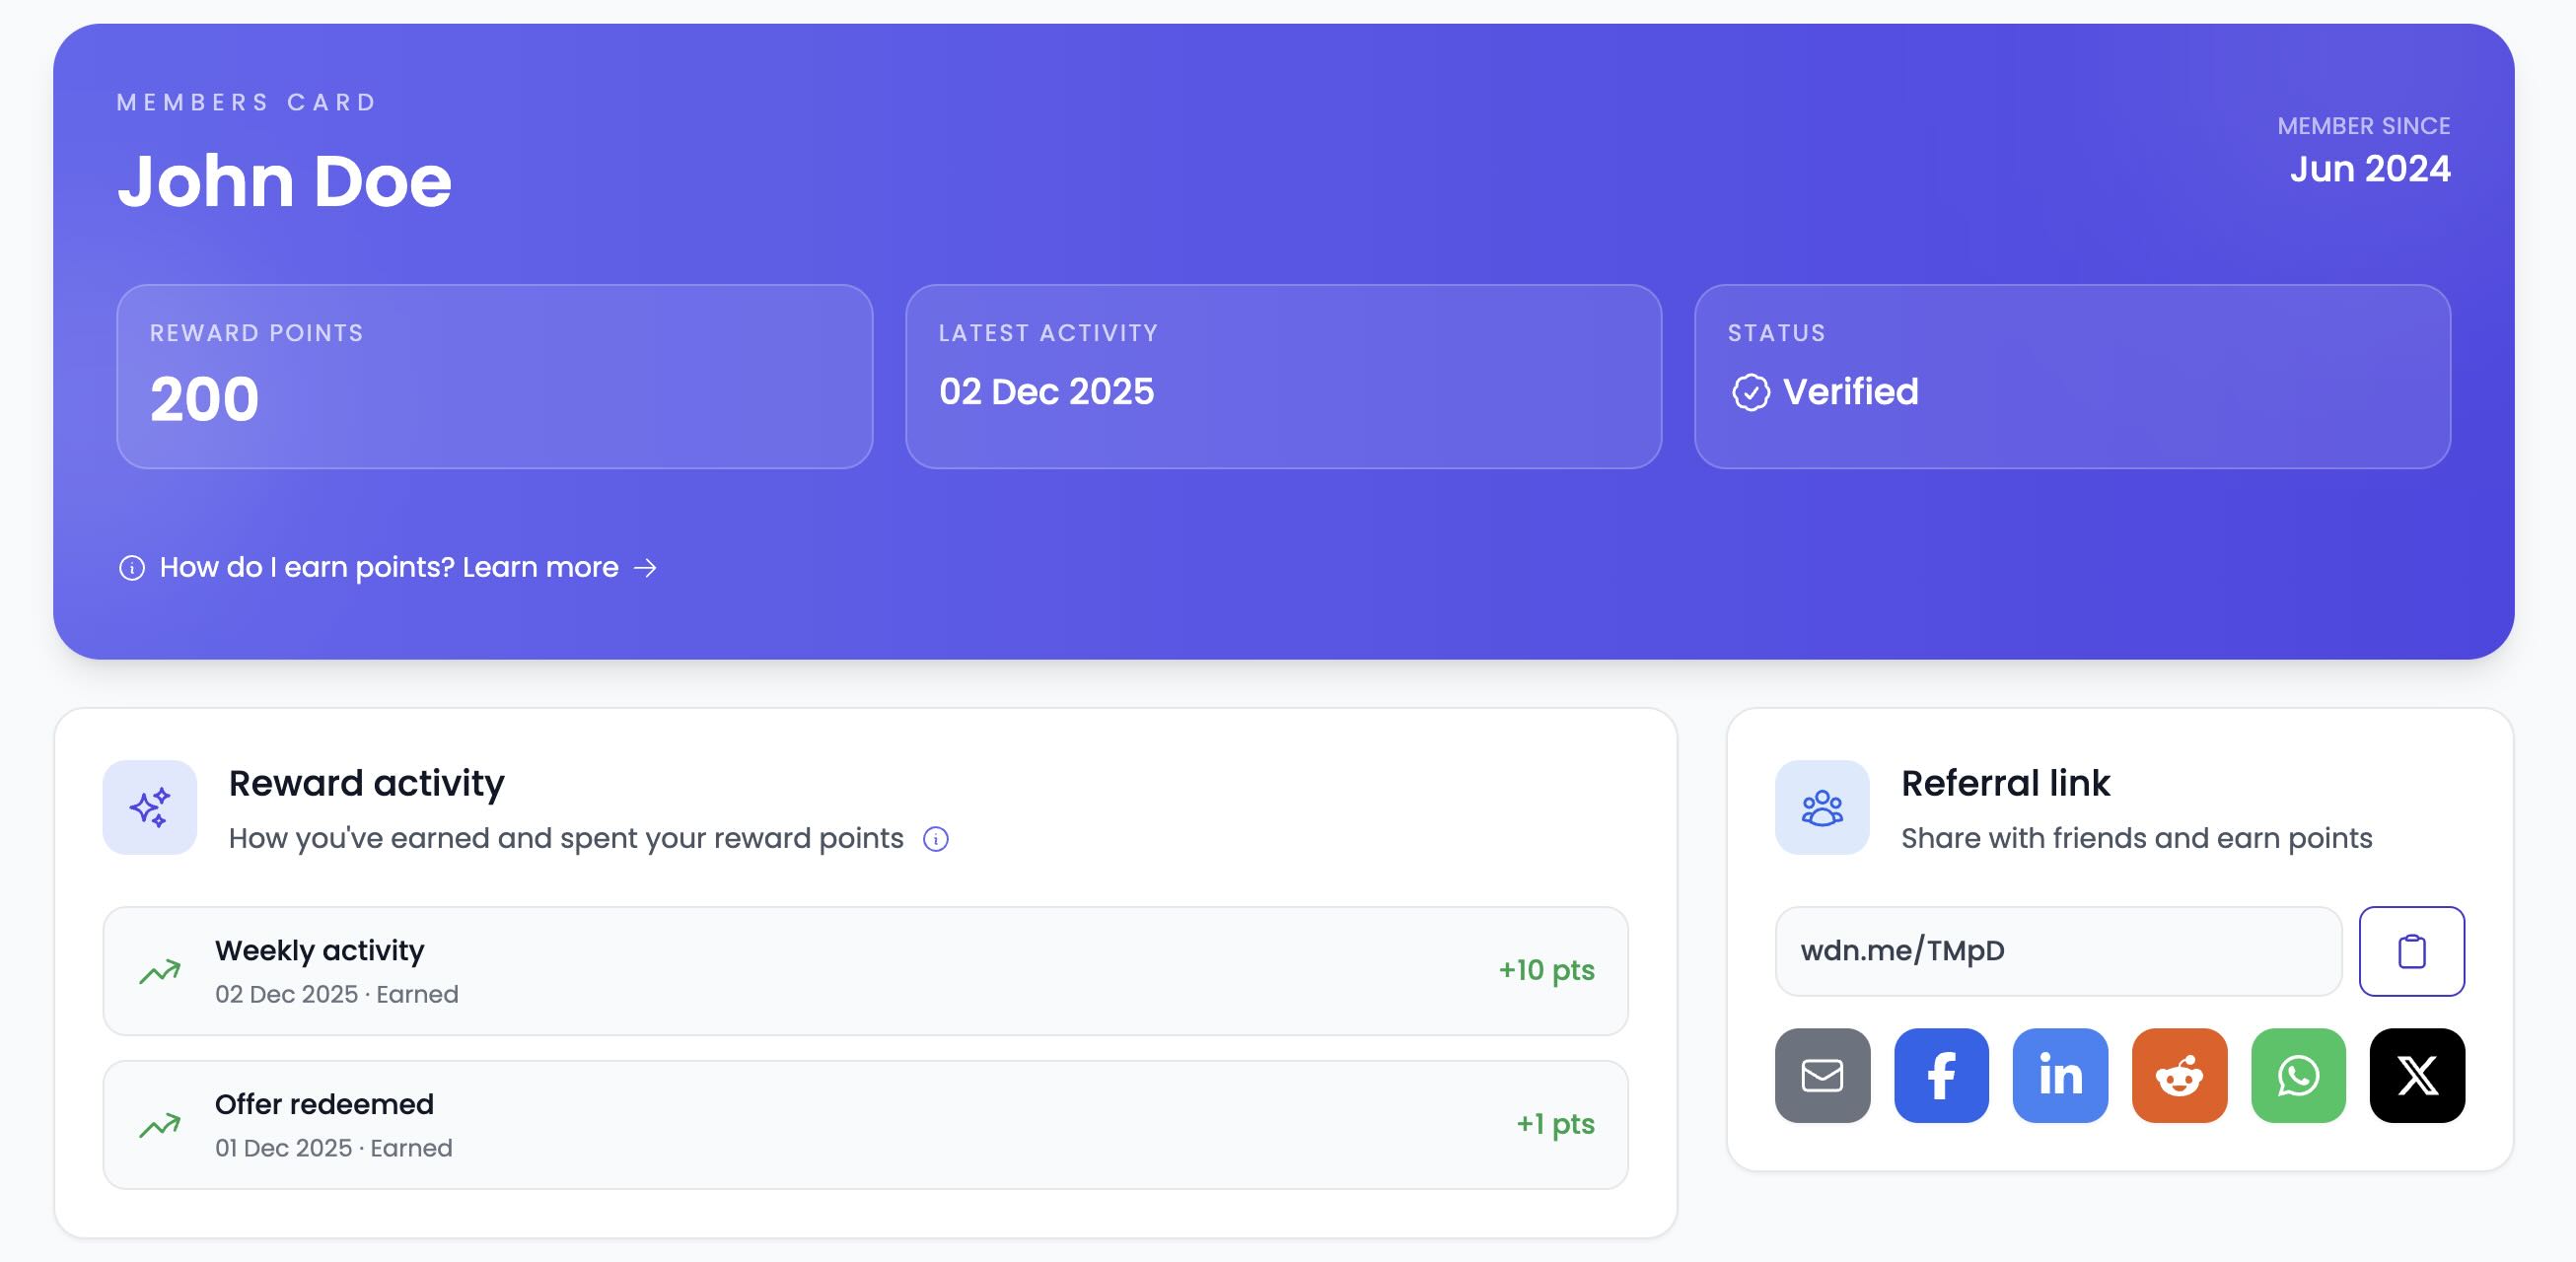Click the people icon on Referral link panel
Image resolution: width=2576 pixels, height=1262 pixels.
tap(1822, 808)
